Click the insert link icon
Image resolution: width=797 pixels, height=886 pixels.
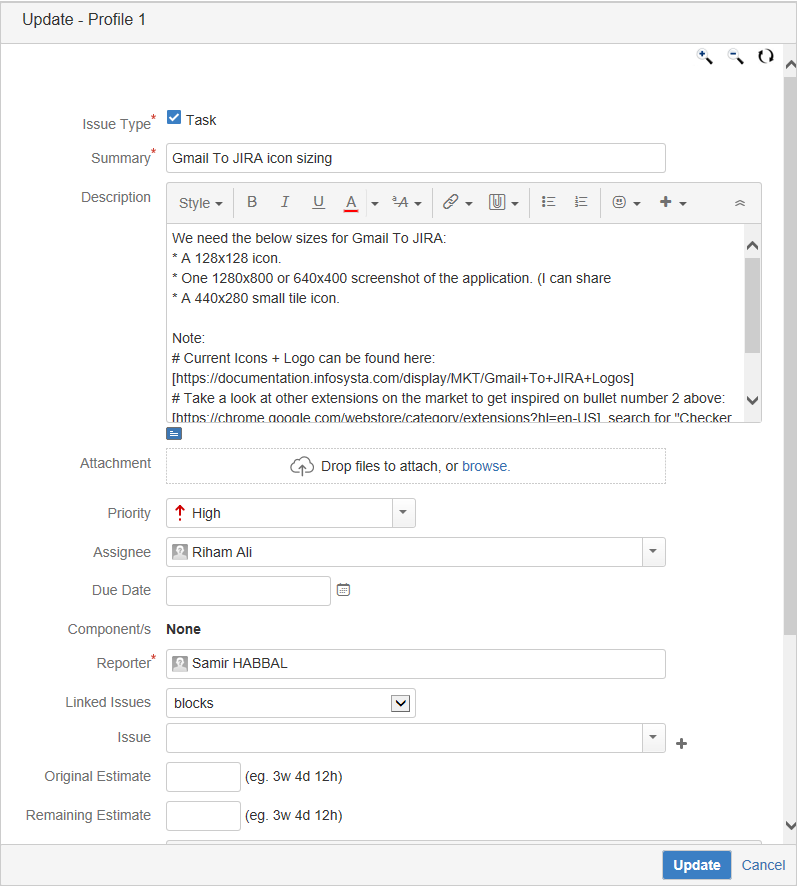tap(451, 202)
